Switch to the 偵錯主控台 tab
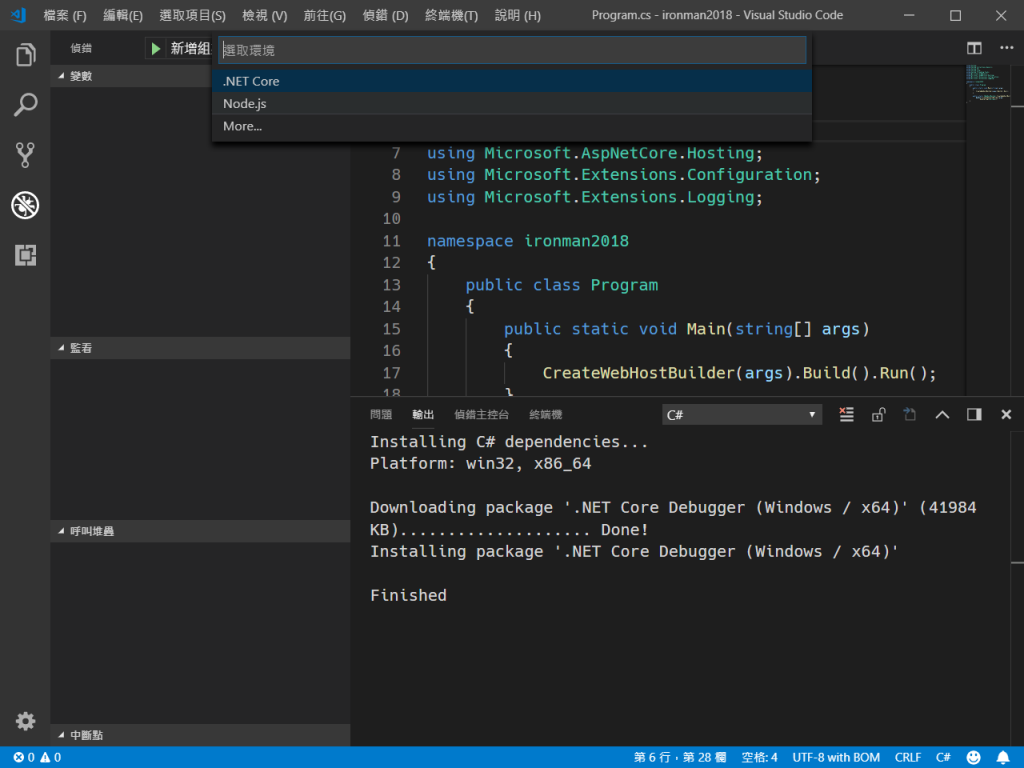The height and width of the screenshot is (768, 1024). pos(481,414)
